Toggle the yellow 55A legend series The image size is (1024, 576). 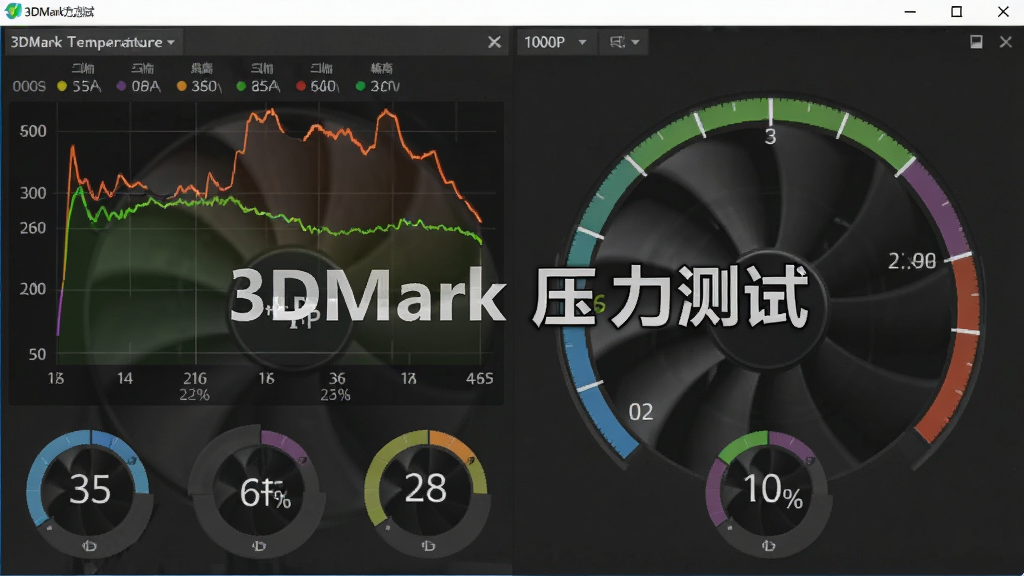tap(79, 86)
